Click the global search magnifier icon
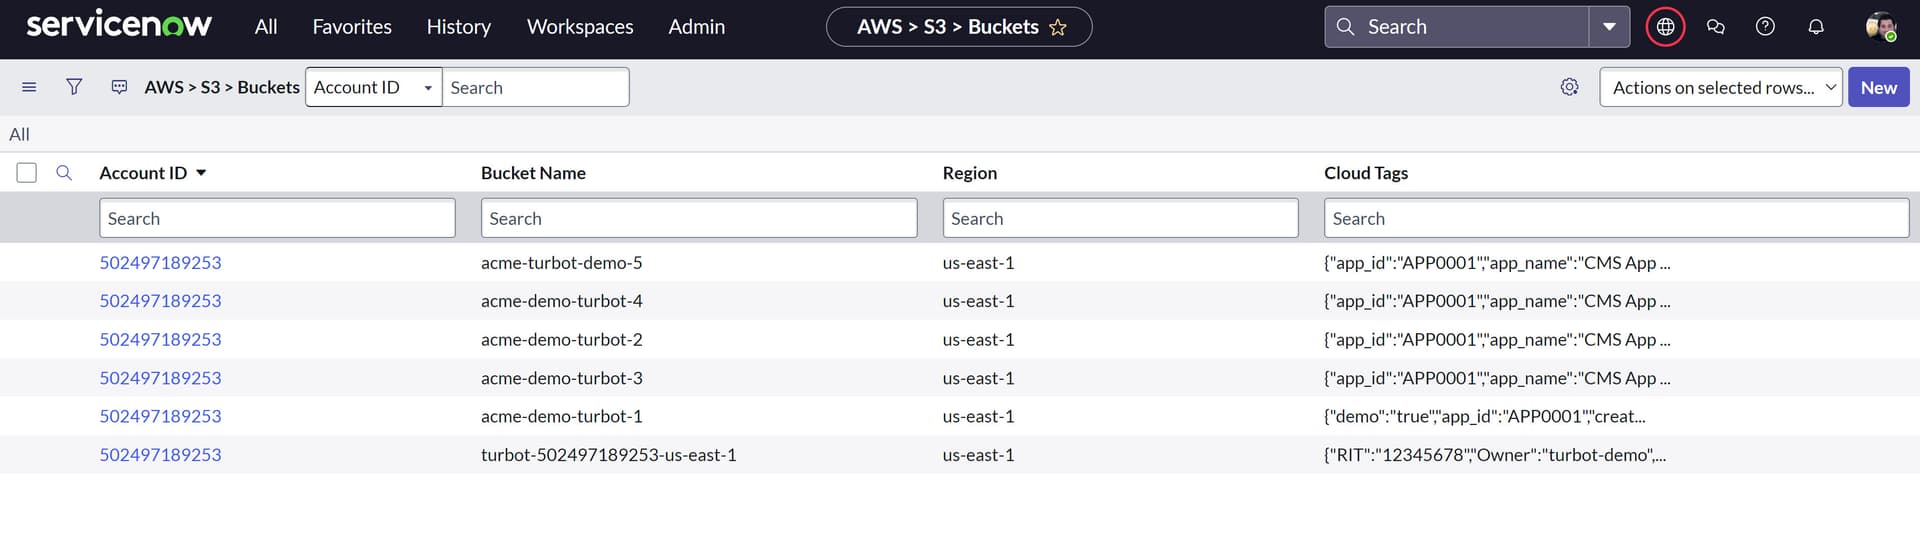The height and width of the screenshot is (545, 1920). point(1345,27)
